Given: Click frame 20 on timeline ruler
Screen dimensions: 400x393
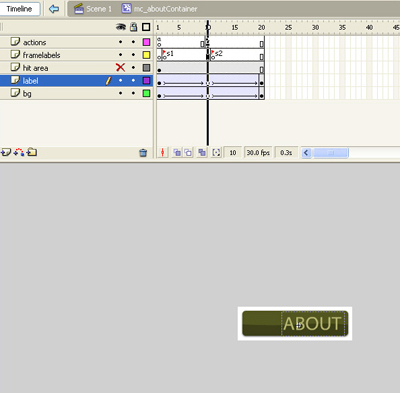Looking at the screenshot, I should tap(262, 28).
